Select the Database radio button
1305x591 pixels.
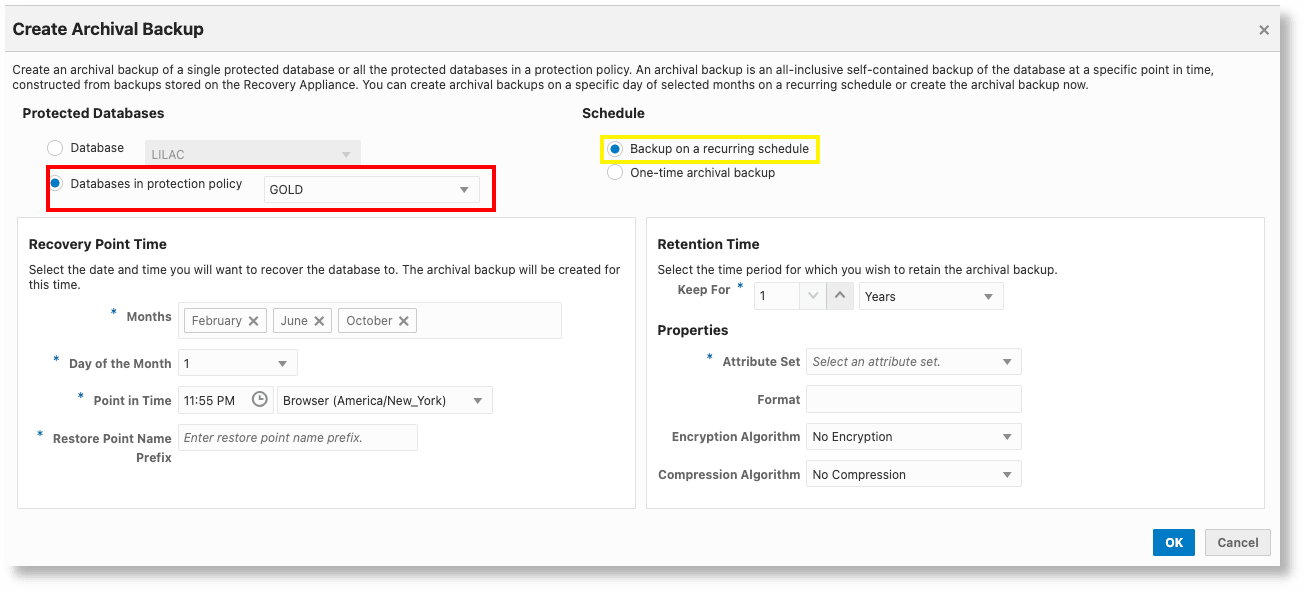pyautogui.click(x=55, y=147)
